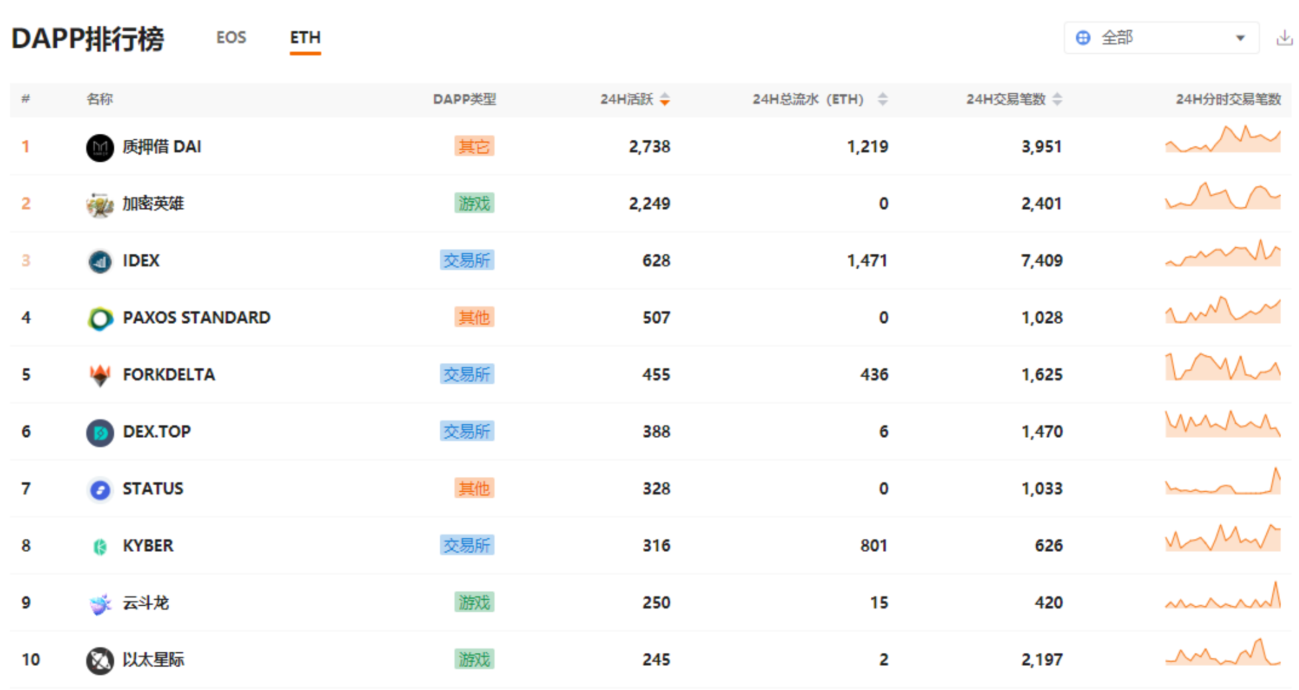Open the FORKDELTA fox logo

coord(100,376)
